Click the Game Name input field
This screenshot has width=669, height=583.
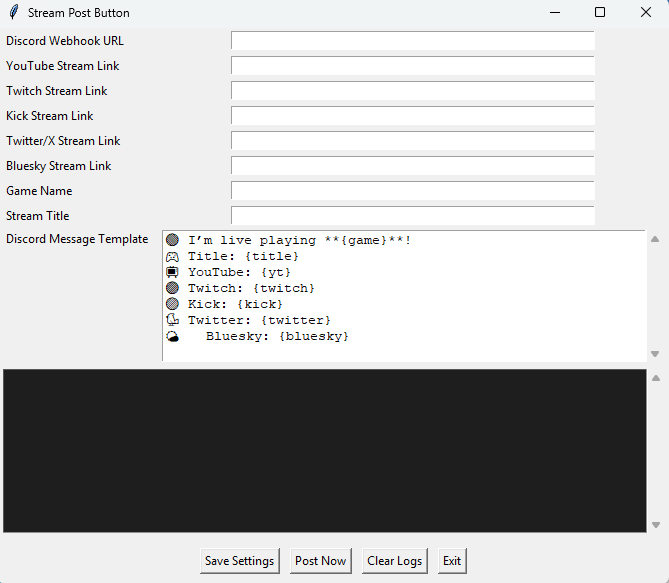[413, 190]
